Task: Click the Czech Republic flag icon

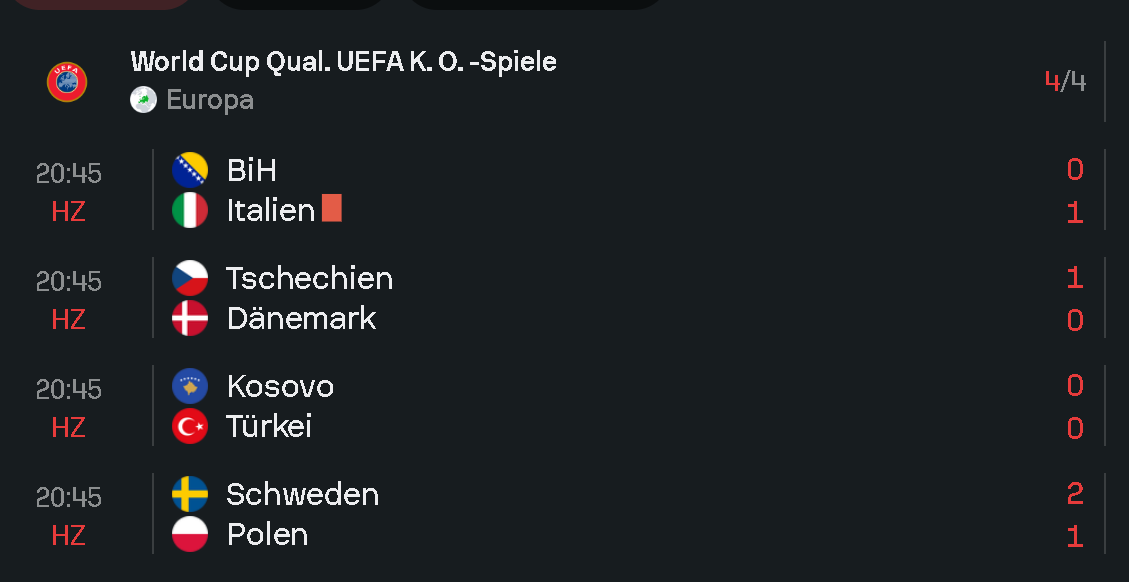Action: coord(190,278)
